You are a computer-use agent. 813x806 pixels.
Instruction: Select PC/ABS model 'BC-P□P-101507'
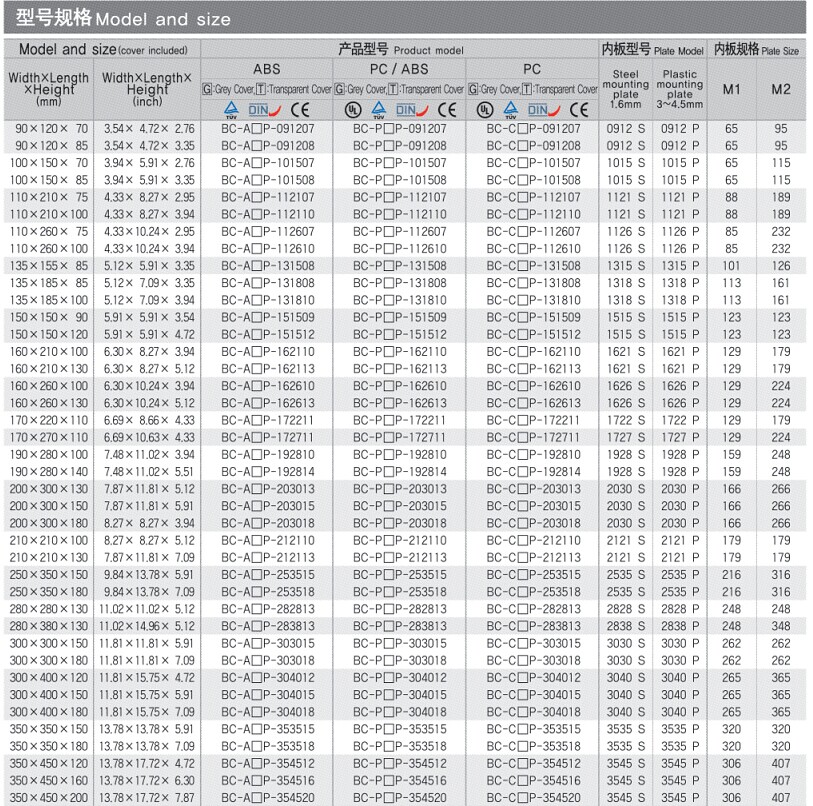pyautogui.click(x=399, y=163)
